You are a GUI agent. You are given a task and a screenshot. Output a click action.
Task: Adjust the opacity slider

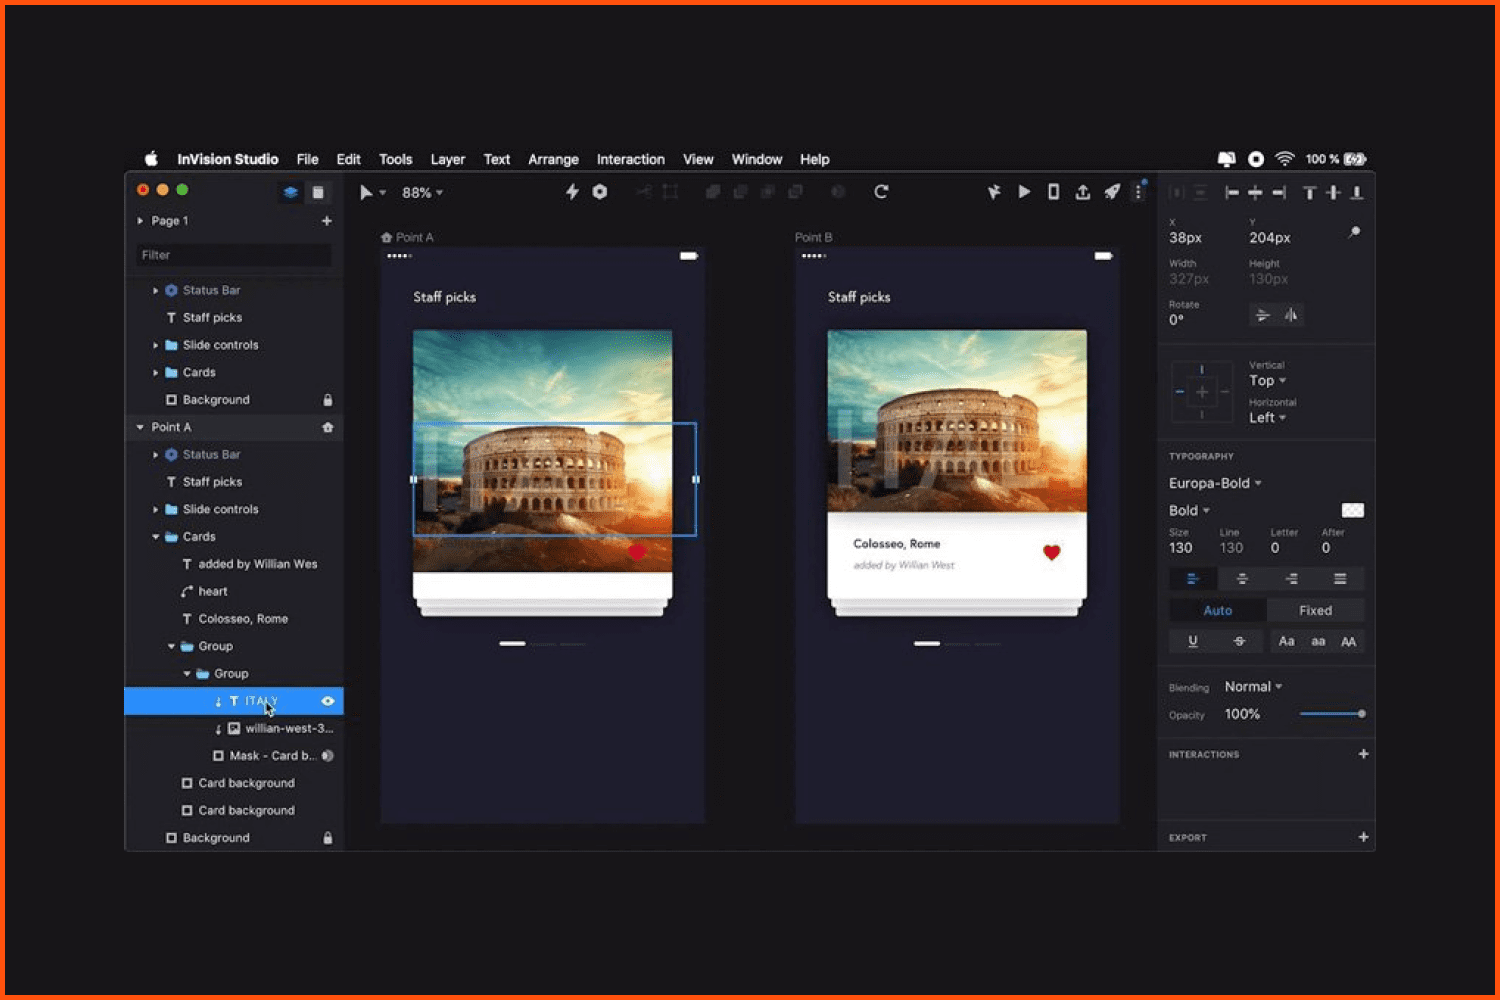pyautogui.click(x=1332, y=714)
